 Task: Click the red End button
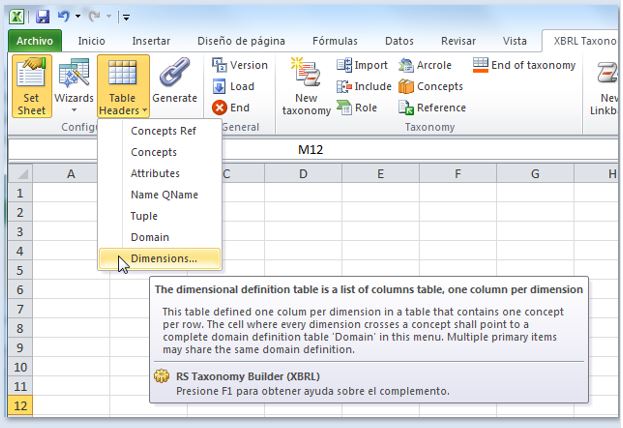231,108
